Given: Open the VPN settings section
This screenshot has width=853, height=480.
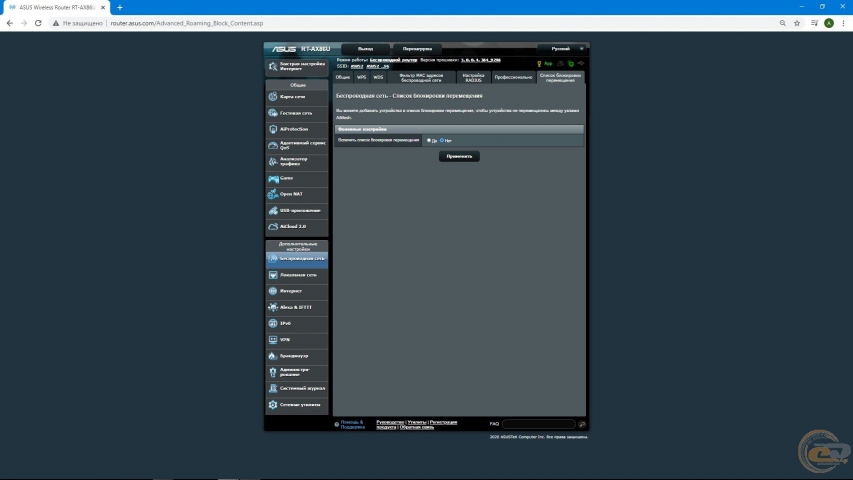Looking at the screenshot, I should [x=296, y=340].
